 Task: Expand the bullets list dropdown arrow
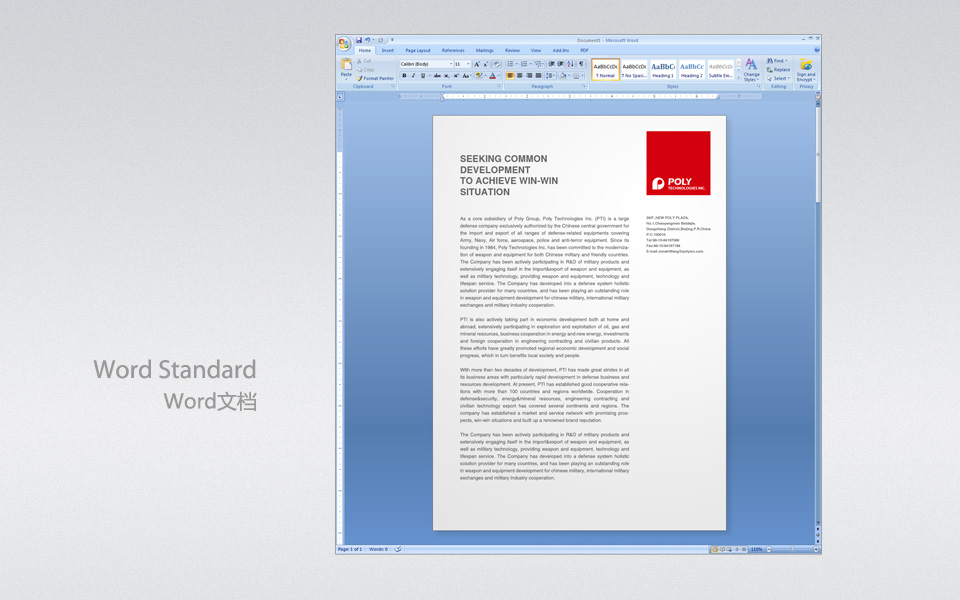pyautogui.click(x=517, y=64)
